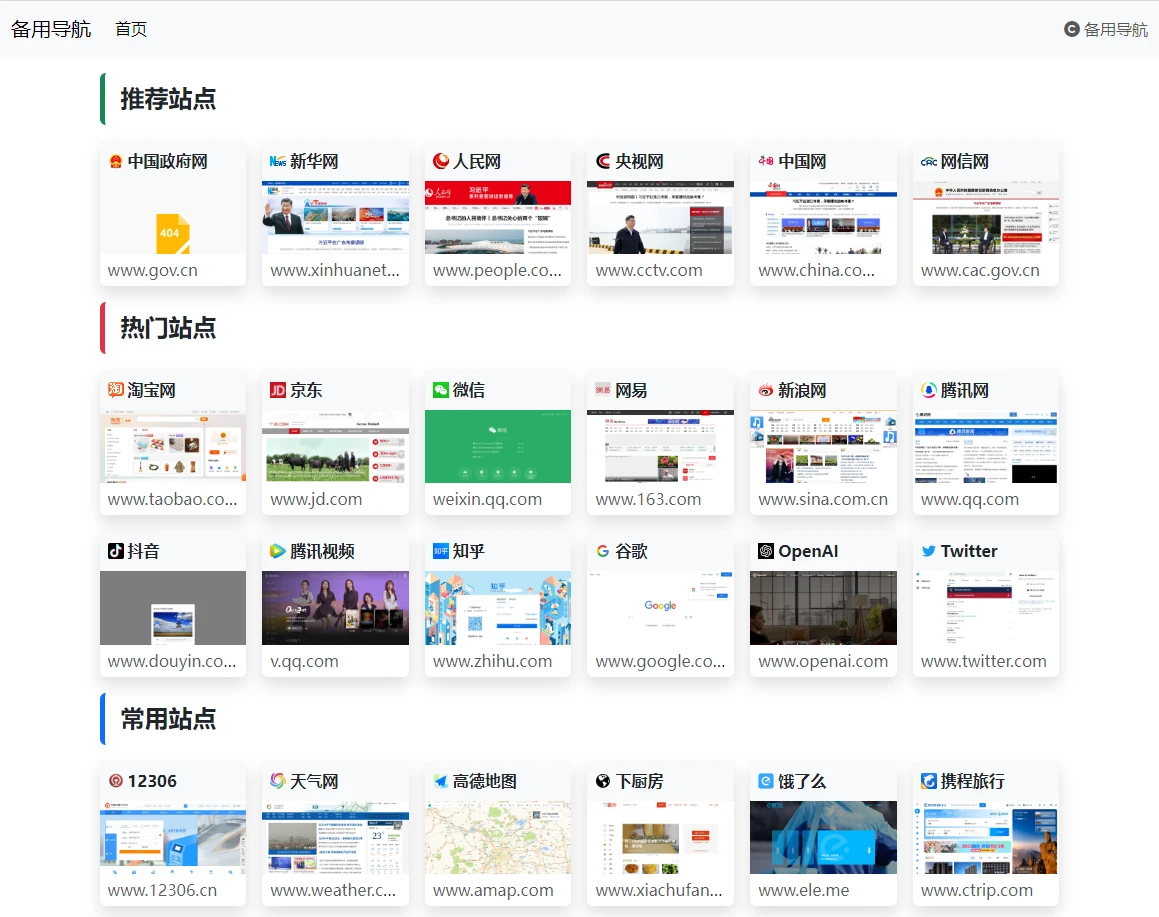Open the www.163.com link
Image resolution: width=1159 pixels, height=917 pixels.
(648, 499)
